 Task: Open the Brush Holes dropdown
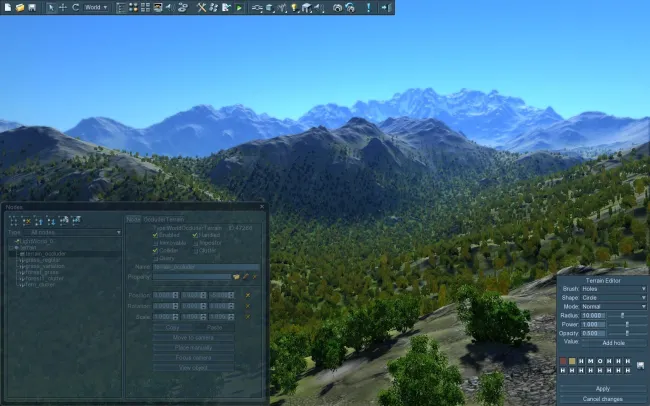(x=614, y=289)
